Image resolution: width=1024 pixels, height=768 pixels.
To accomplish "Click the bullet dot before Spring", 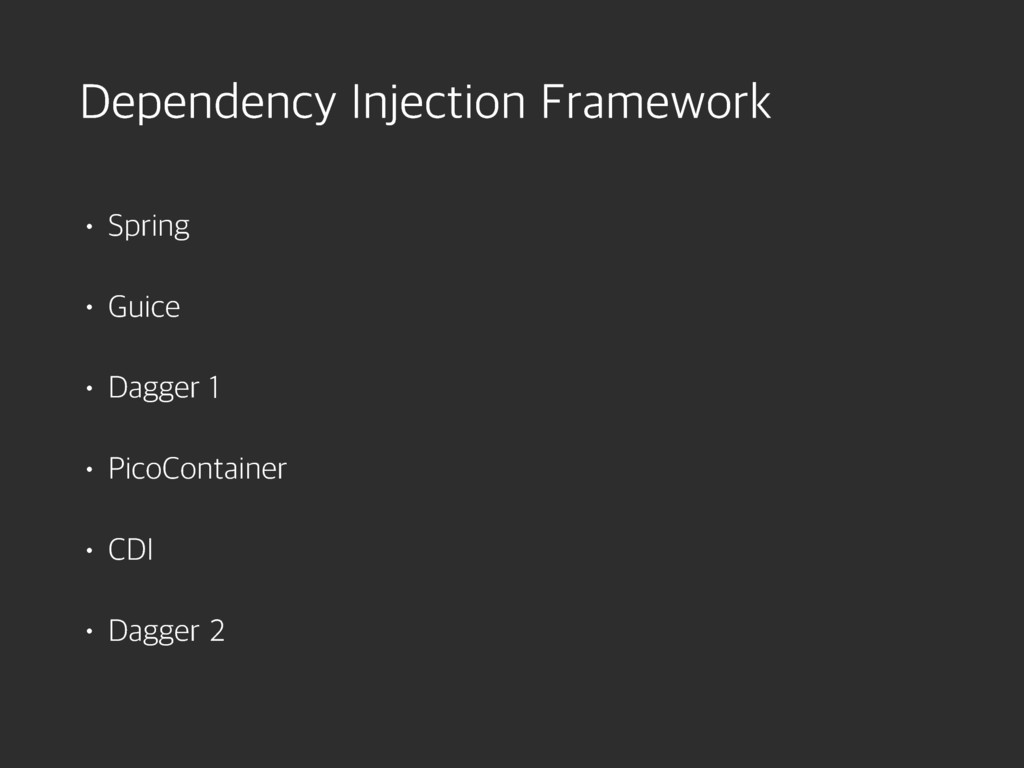I will 89,227.
